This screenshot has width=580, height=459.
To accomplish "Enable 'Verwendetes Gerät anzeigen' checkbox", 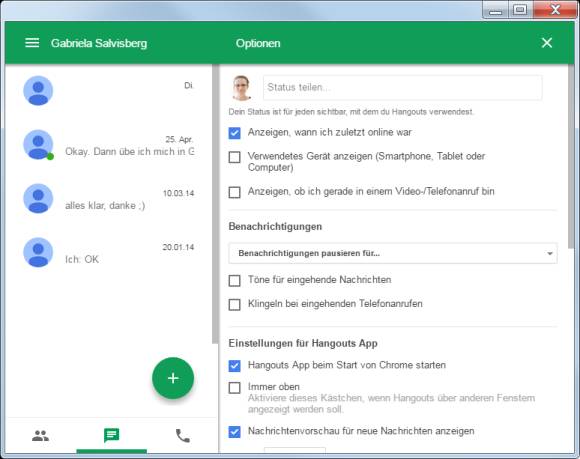I will coord(235,157).
